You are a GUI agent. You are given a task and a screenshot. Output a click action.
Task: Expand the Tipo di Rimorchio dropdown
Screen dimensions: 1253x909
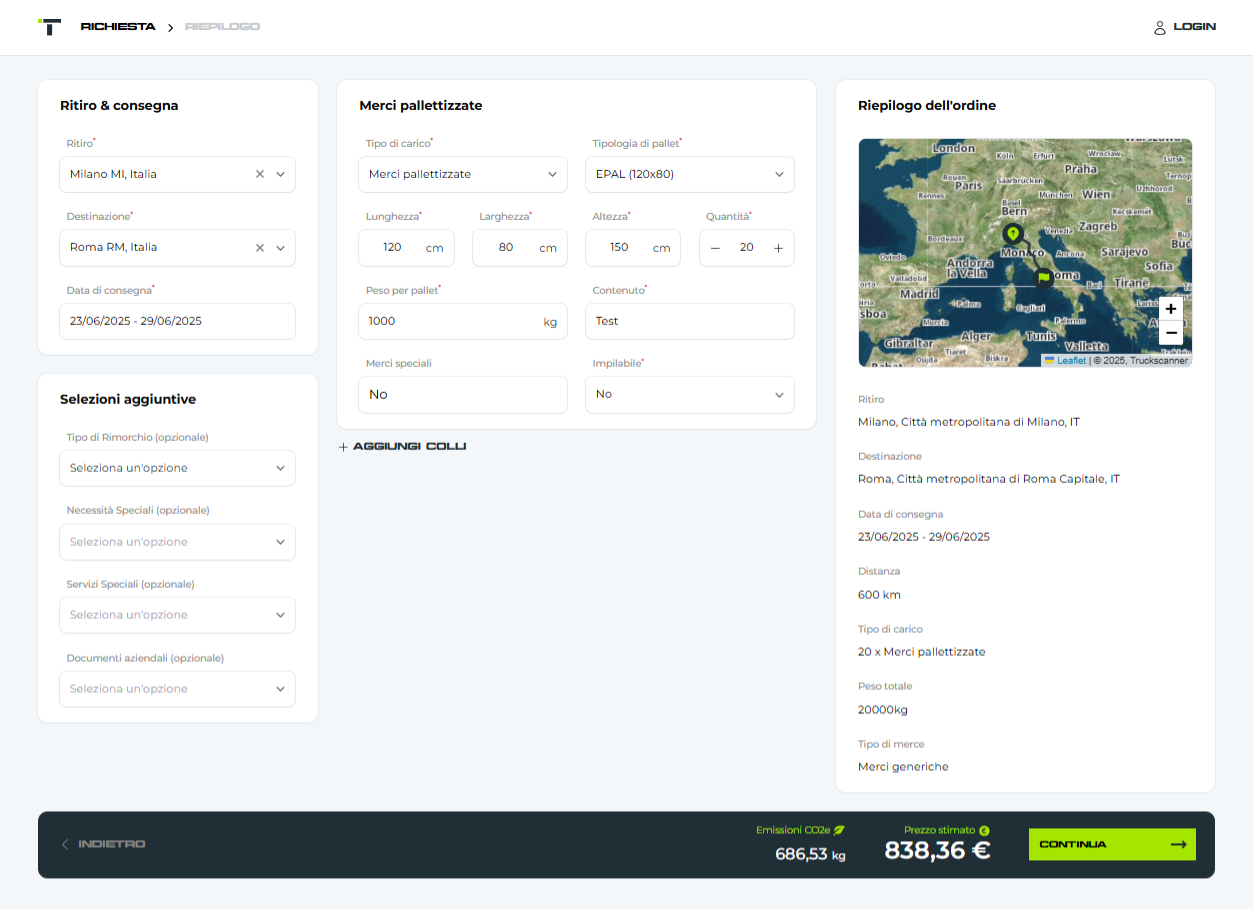[x=177, y=468]
